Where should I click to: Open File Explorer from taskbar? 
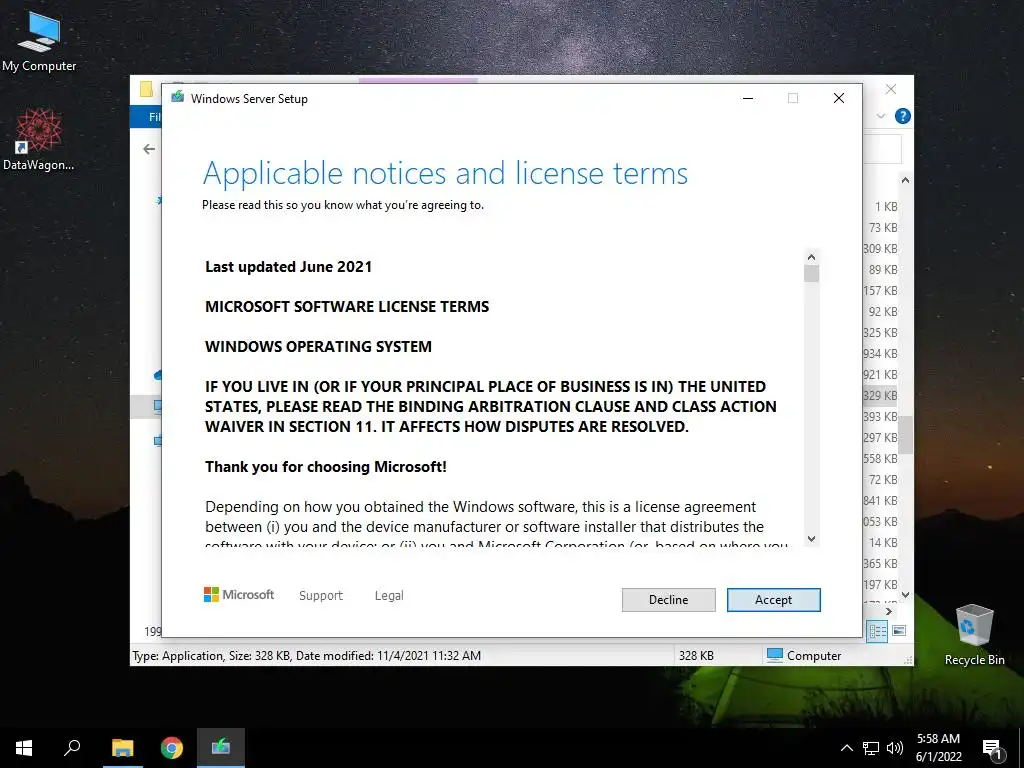pyautogui.click(x=122, y=748)
